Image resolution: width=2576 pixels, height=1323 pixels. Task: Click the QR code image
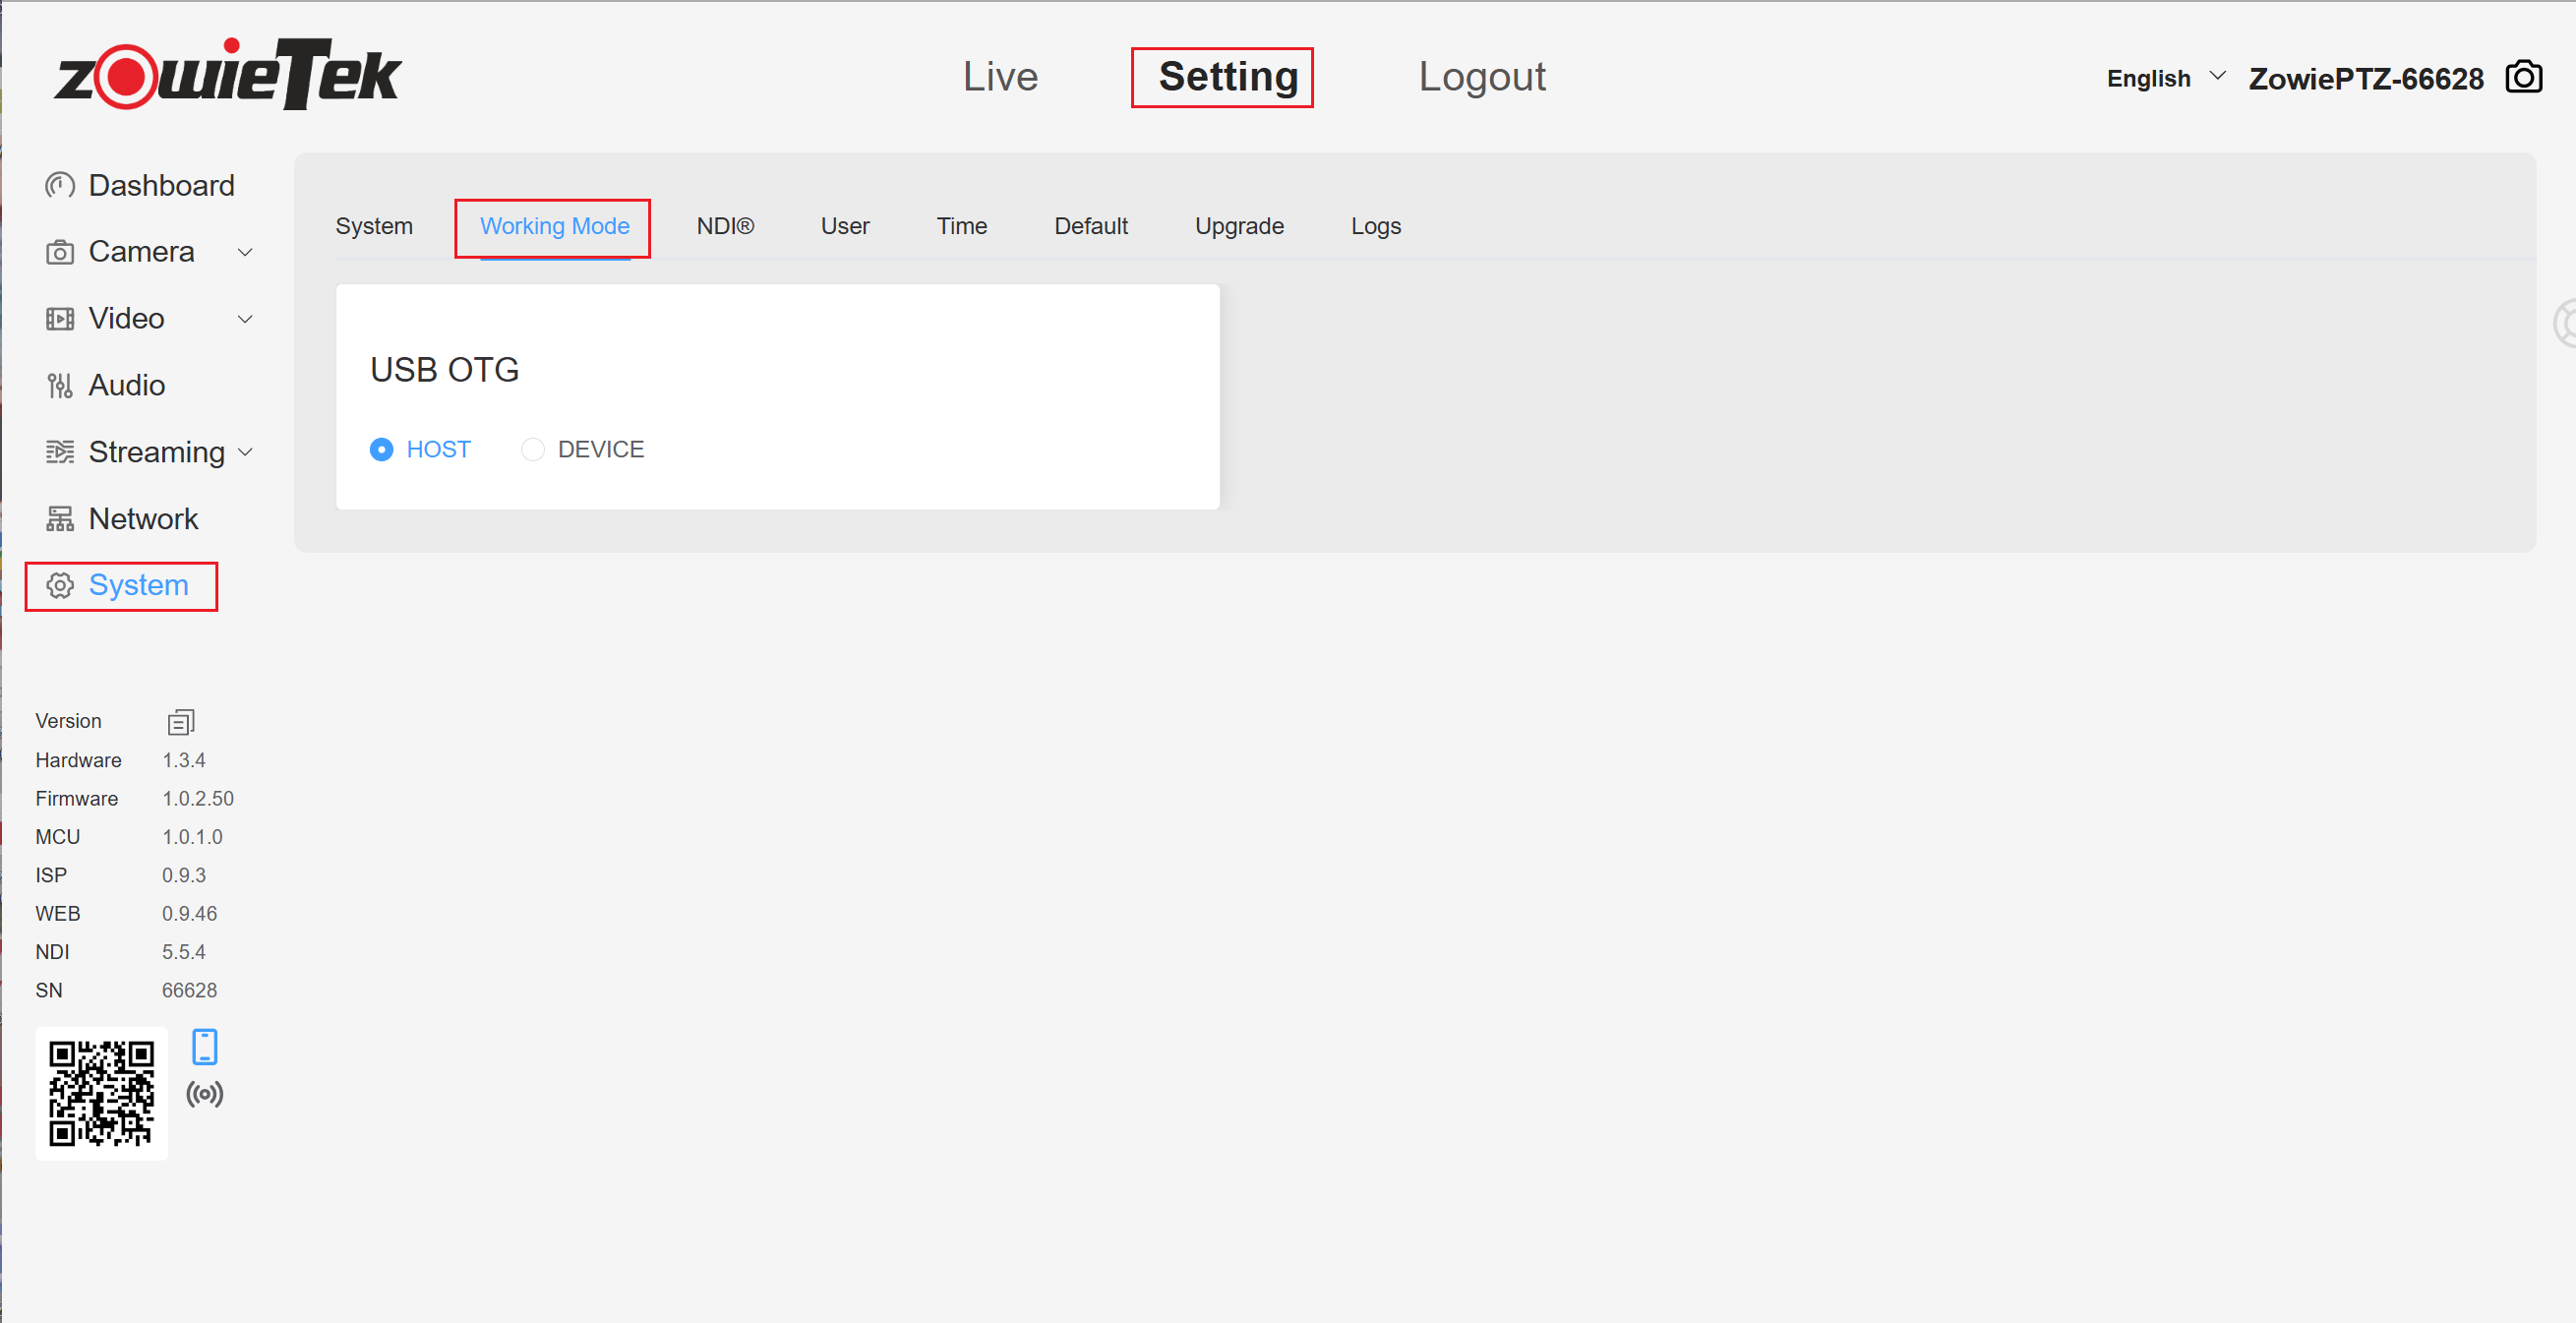(101, 1093)
